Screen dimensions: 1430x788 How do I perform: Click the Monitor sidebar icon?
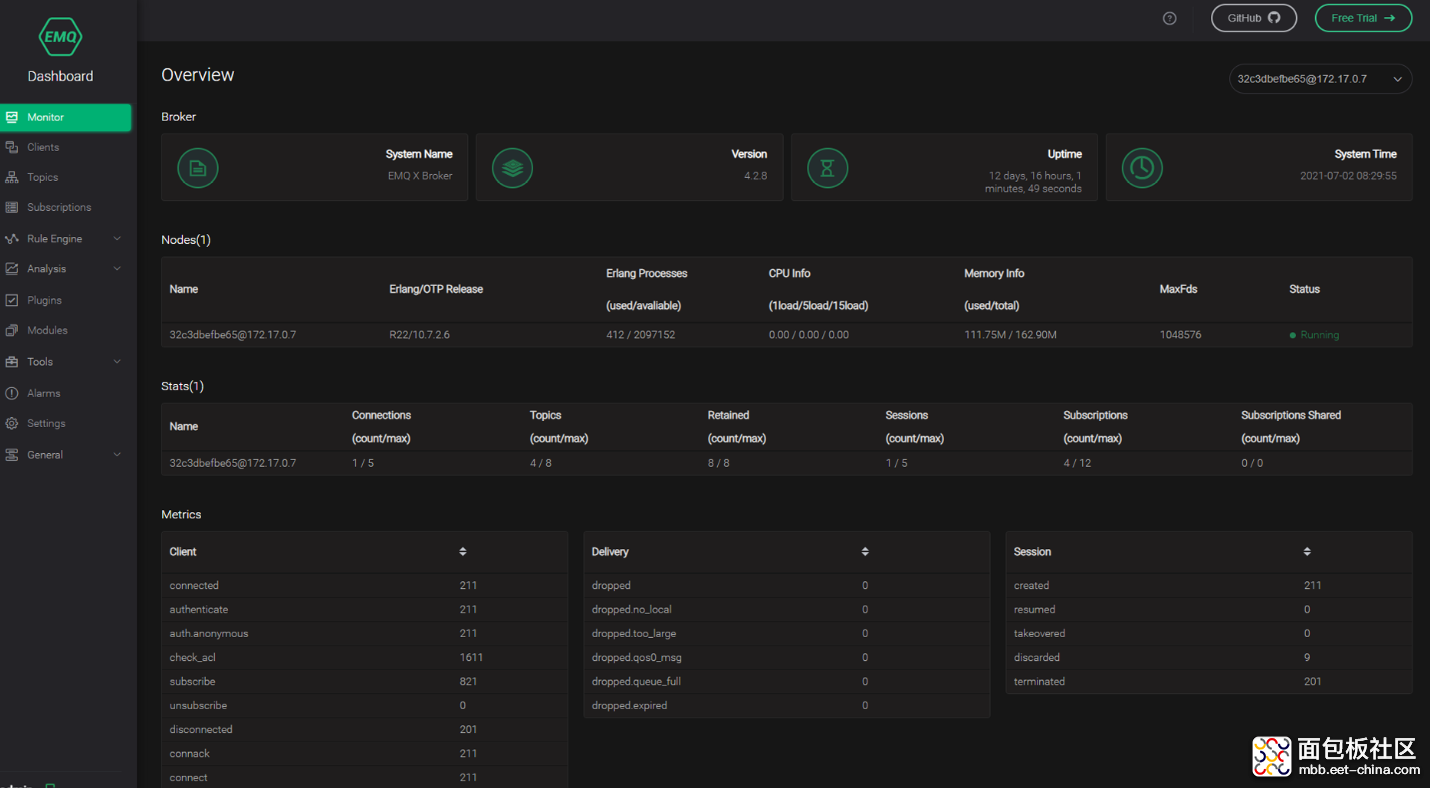tap(12, 117)
